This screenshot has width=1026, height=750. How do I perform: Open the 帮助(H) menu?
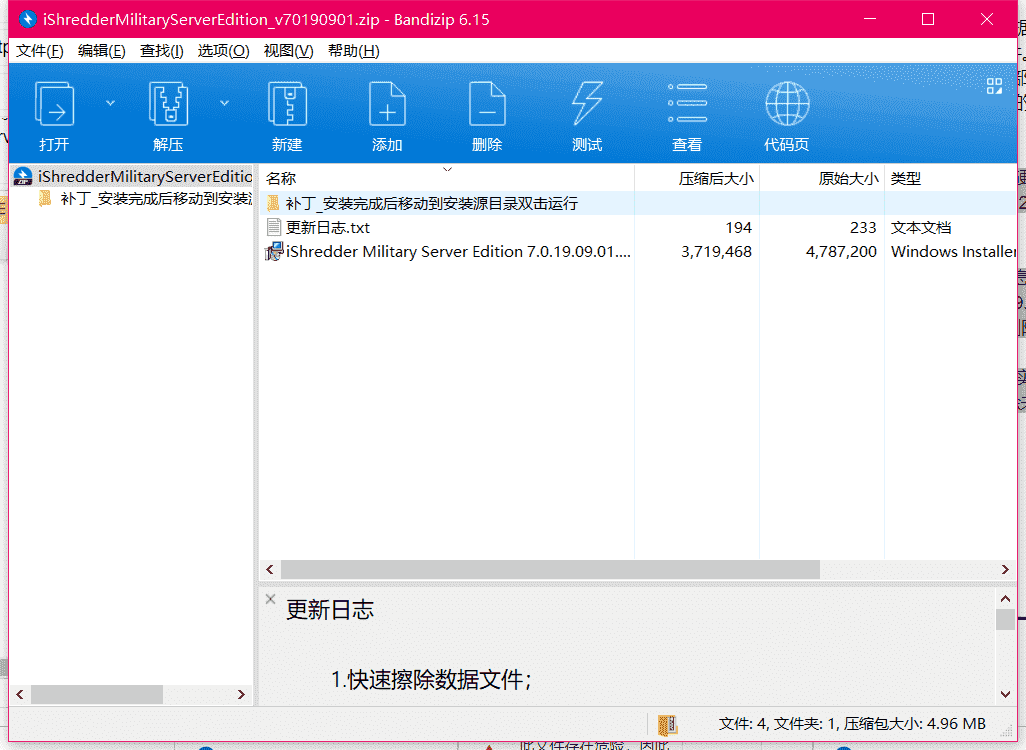pyautogui.click(x=353, y=51)
